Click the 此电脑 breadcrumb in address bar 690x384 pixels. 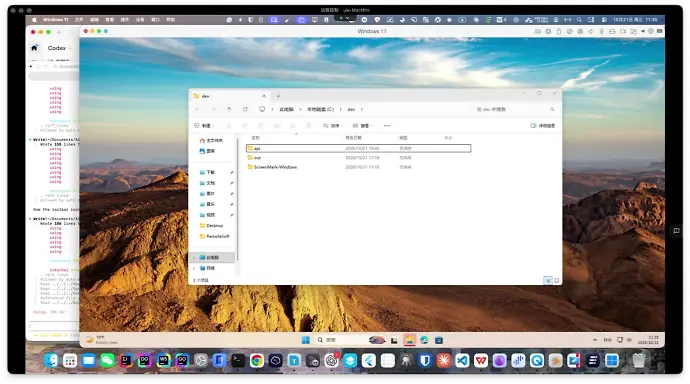pyautogui.click(x=286, y=110)
